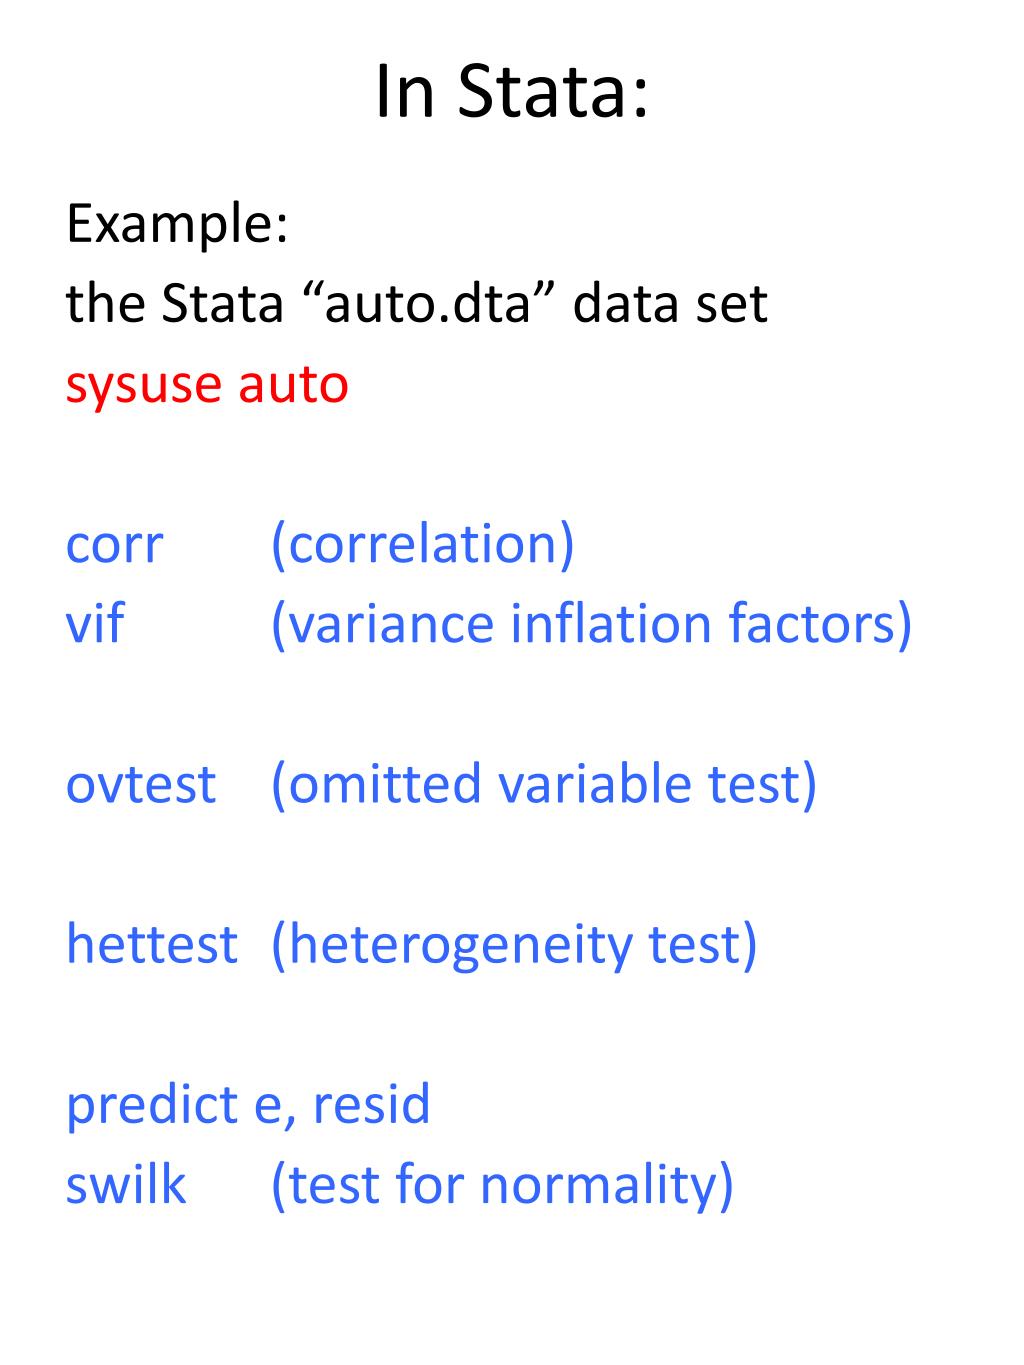Click the 'predict e, resid' line
Image resolution: width=1024 pixels, height=1365 pixels.
pos(248,1106)
